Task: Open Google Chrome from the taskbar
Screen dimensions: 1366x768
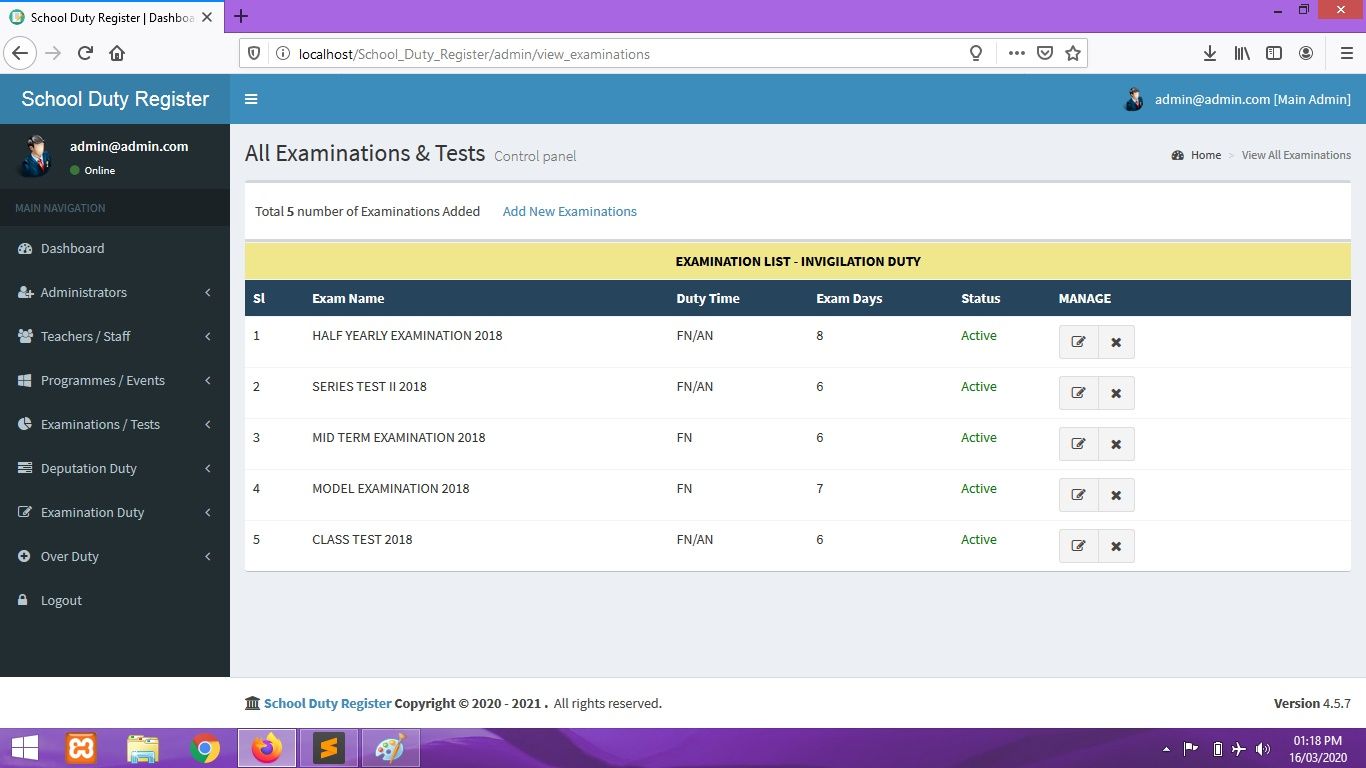Action: 205,748
